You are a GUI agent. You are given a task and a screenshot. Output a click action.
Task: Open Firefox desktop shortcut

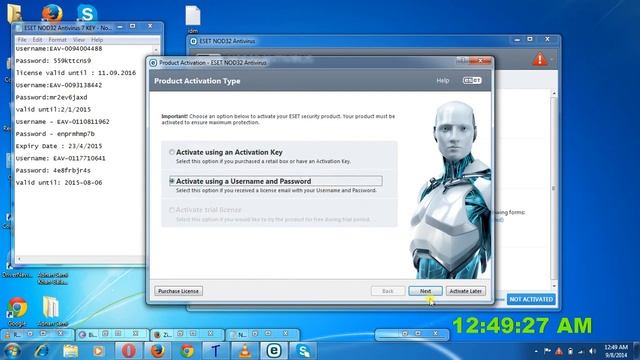pyautogui.click(x=52, y=13)
